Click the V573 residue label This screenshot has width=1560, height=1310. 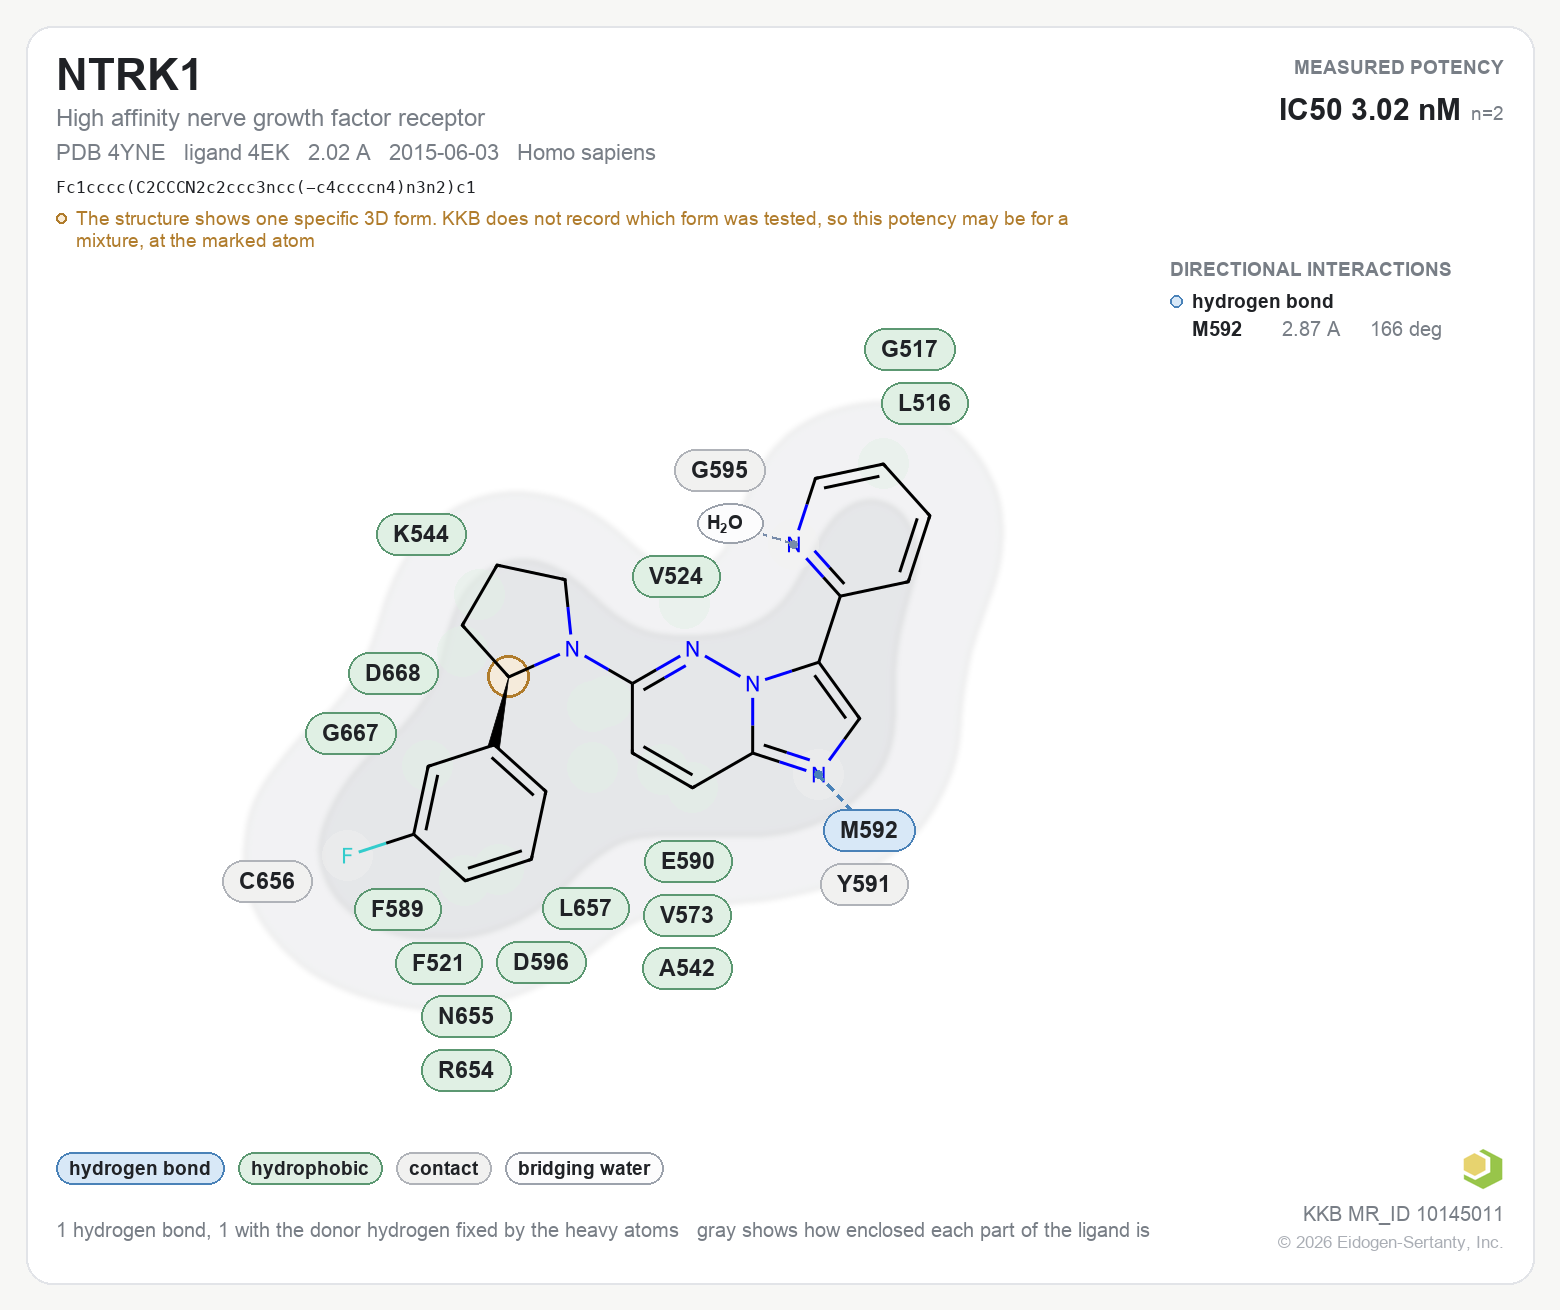[687, 915]
